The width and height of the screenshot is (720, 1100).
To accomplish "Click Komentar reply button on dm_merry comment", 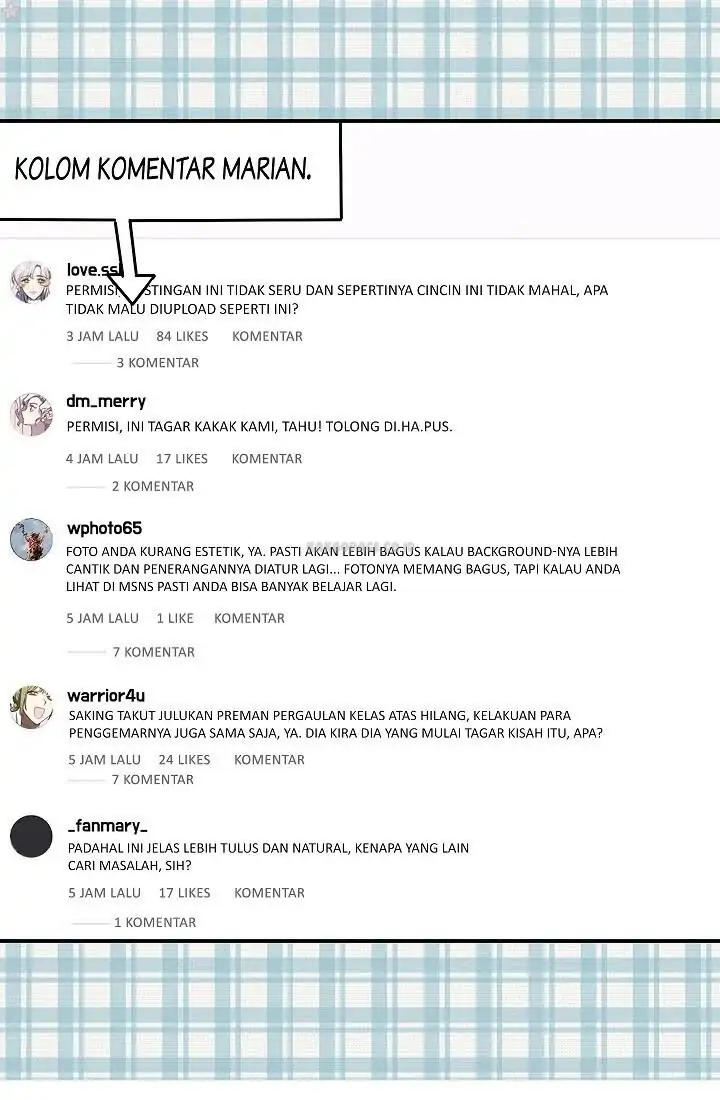I will [267, 458].
